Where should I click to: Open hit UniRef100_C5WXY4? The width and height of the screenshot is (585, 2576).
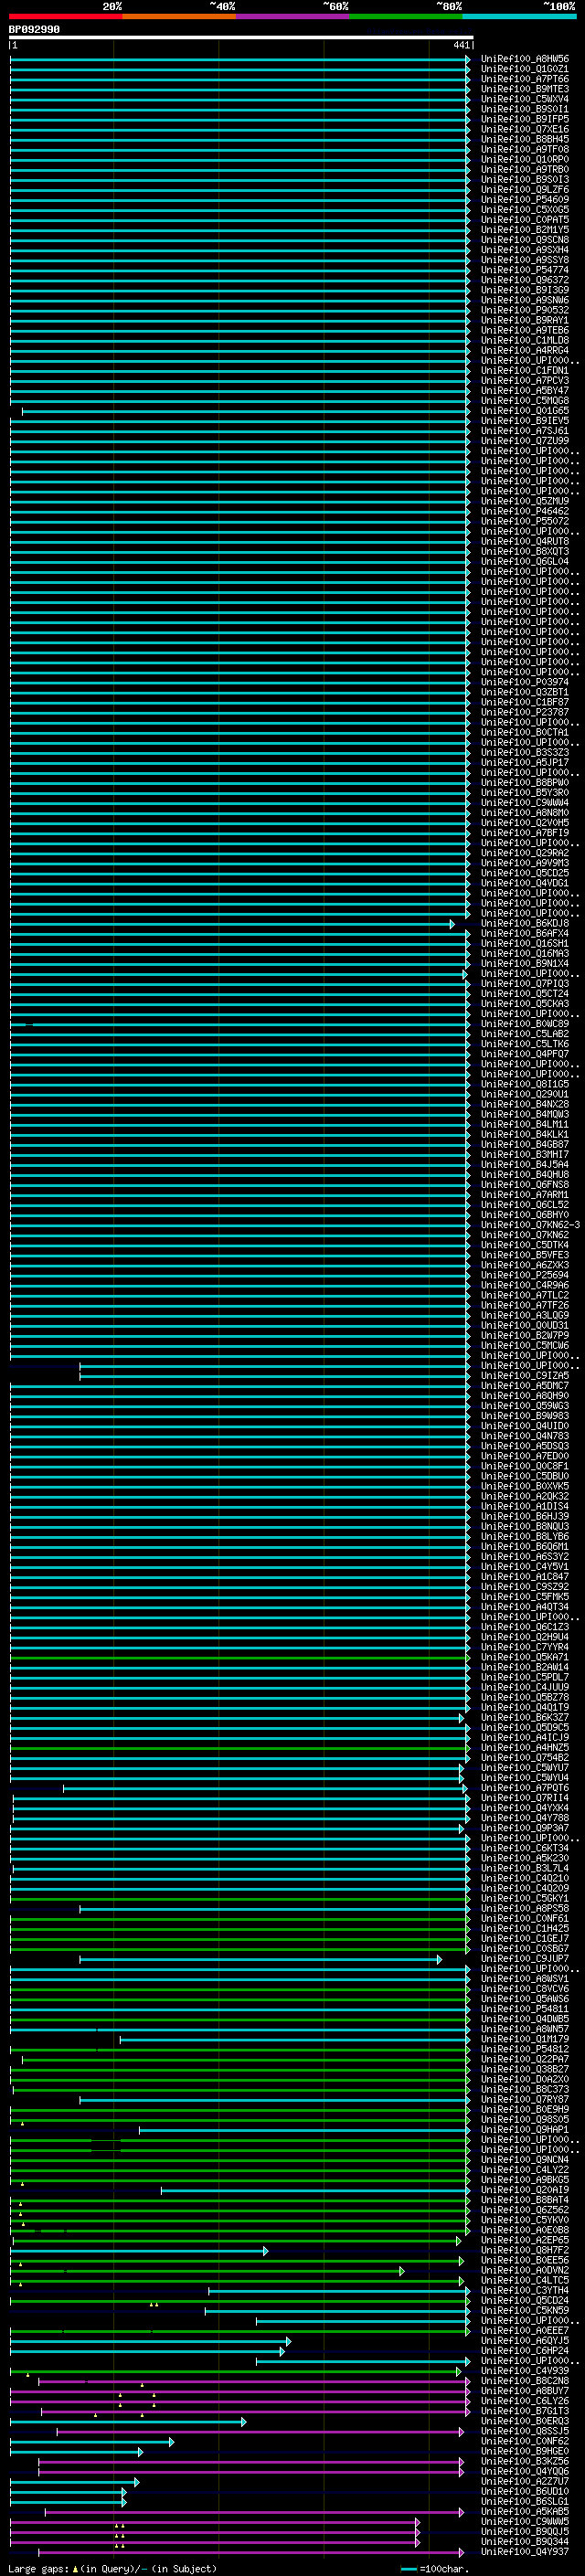[x=525, y=99]
